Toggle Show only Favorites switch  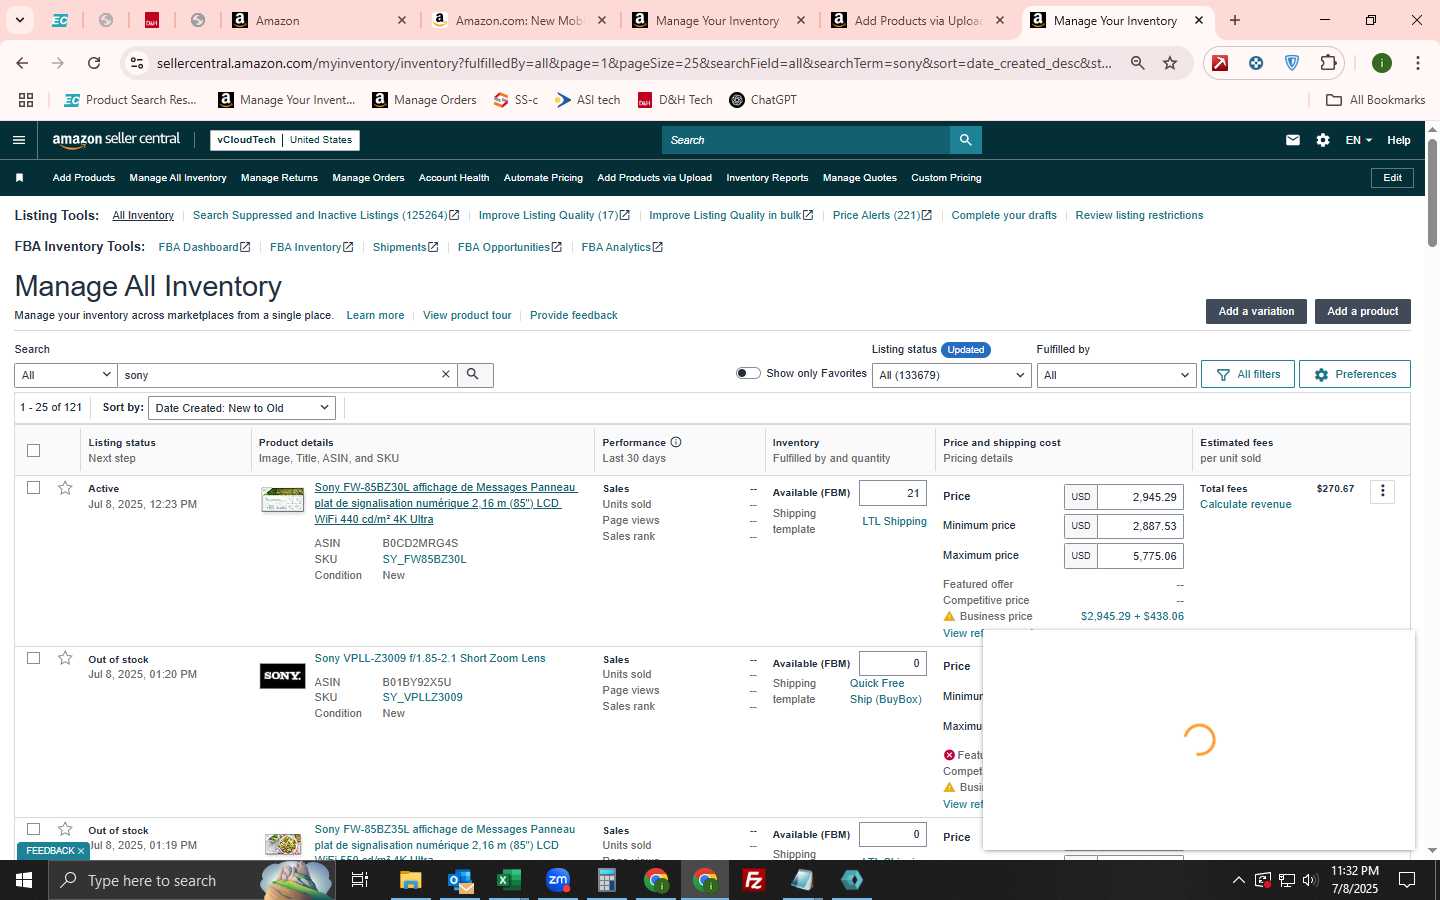point(748,373)
